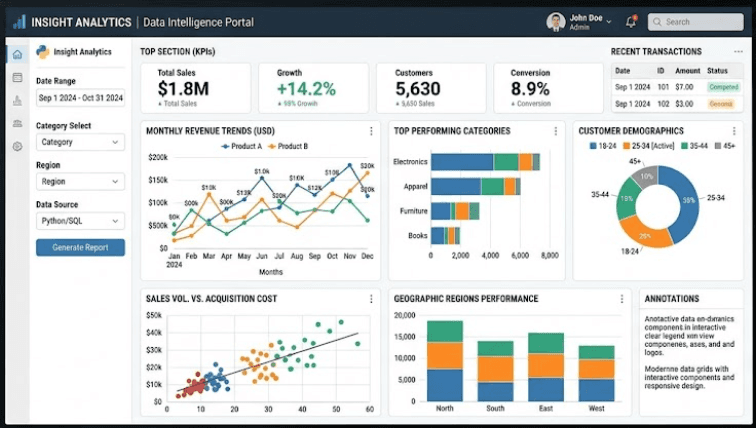This screenshot has height=428, width=756.
Task: Open the bar chart sidebar icon
Action: 17,100
